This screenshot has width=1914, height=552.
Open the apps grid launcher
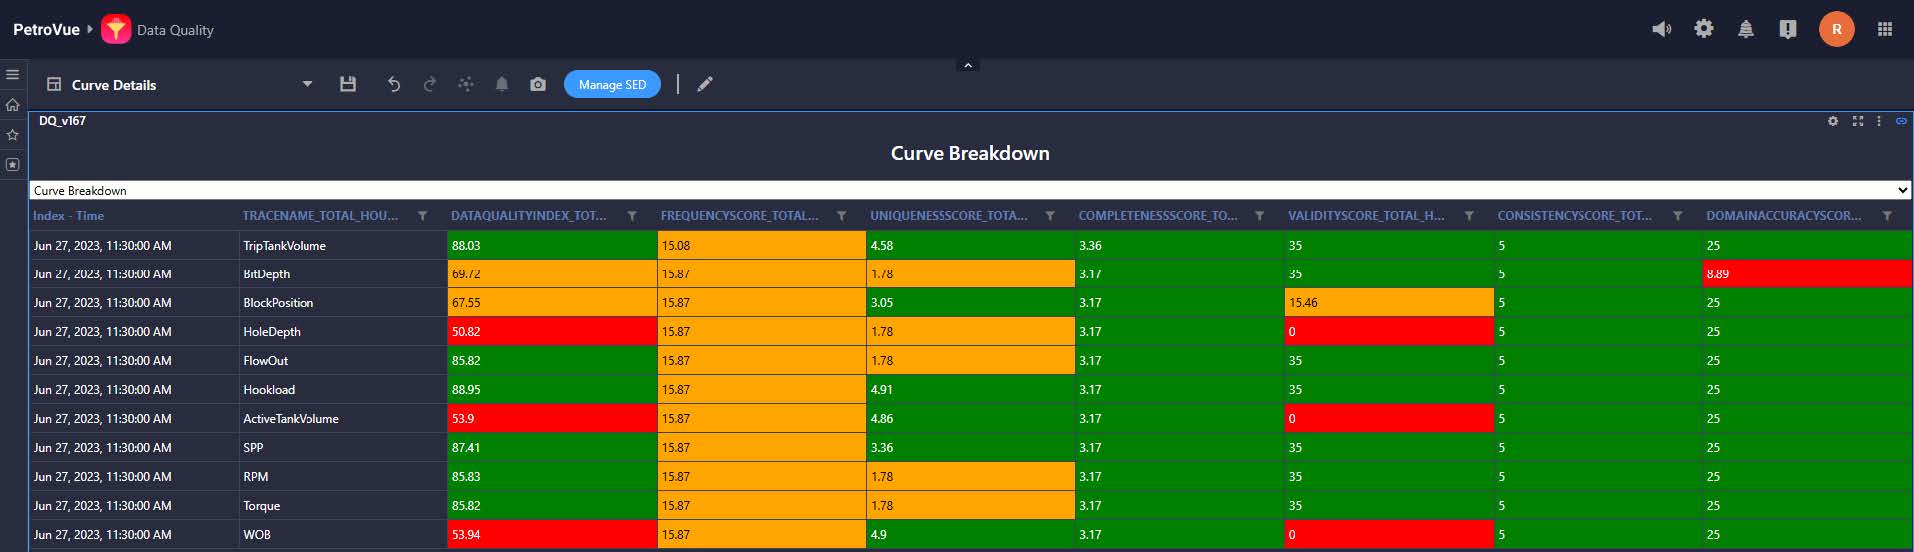tap(1885, 30)
